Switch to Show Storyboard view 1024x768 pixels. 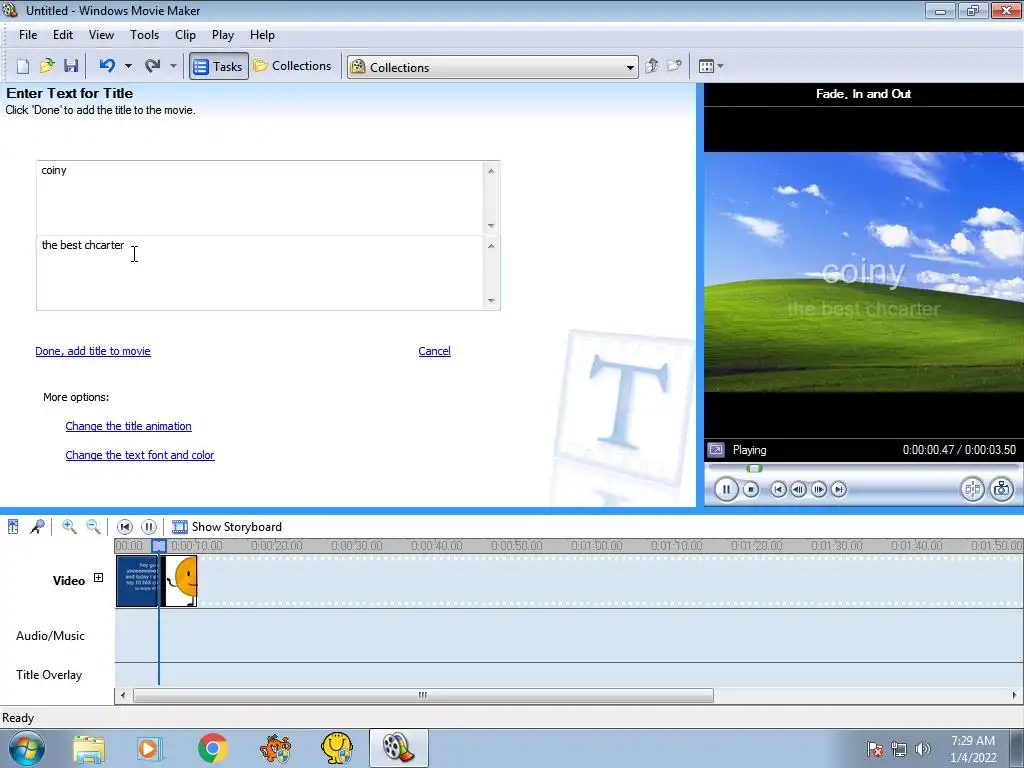tap(227, 526)
